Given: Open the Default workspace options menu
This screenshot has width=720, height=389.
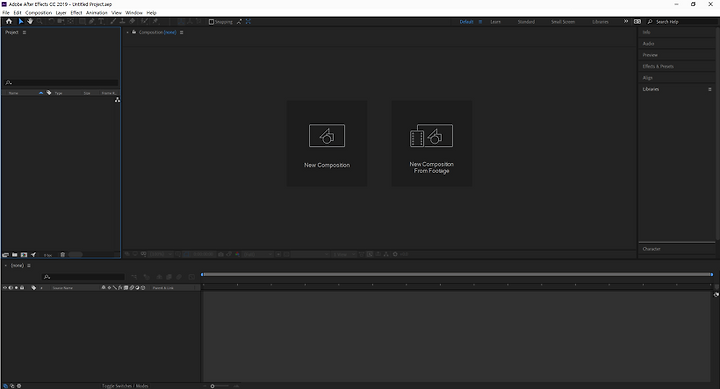Looking at the screenshot, I should 480,22.
